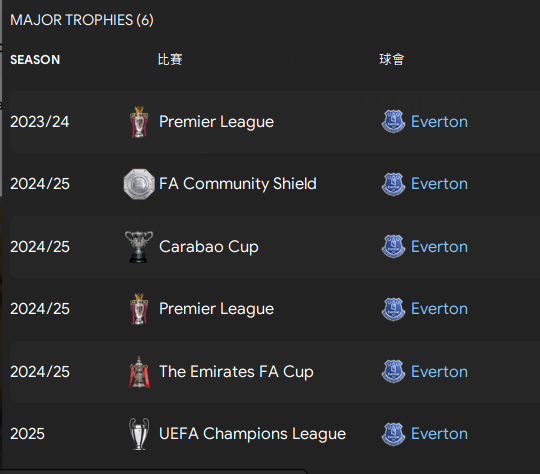
Task: Select the Carabao Cup competition name
Action: (209, 247)
